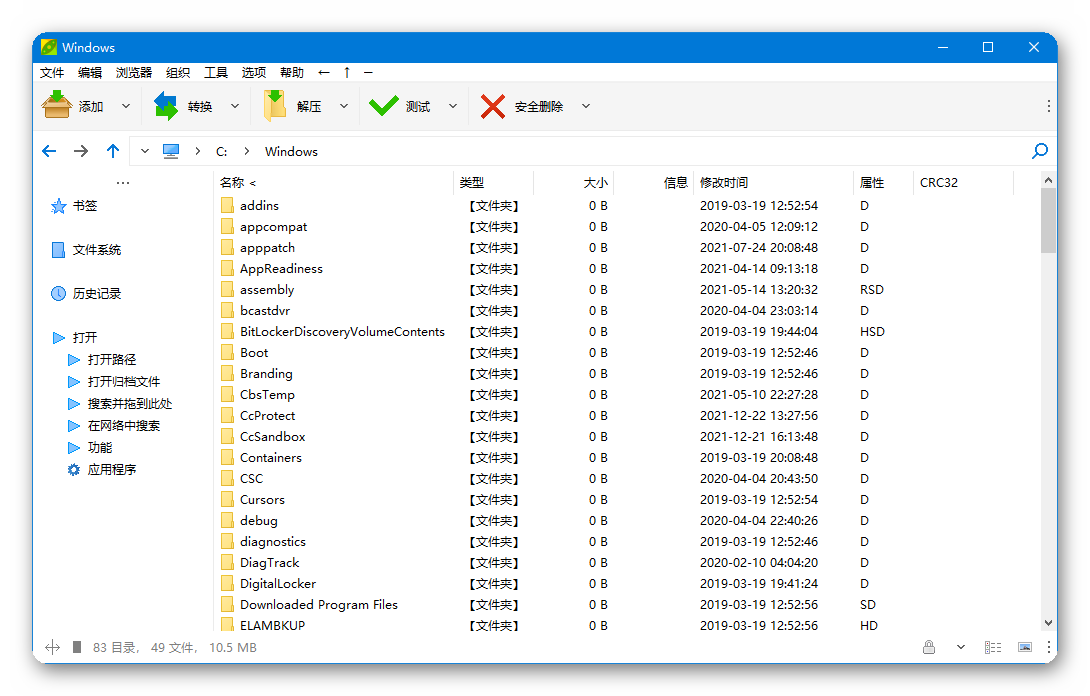Open the status bar style dropdown chevron
The height and width of the screenshot is (696, 1090).
click(961, 647)
